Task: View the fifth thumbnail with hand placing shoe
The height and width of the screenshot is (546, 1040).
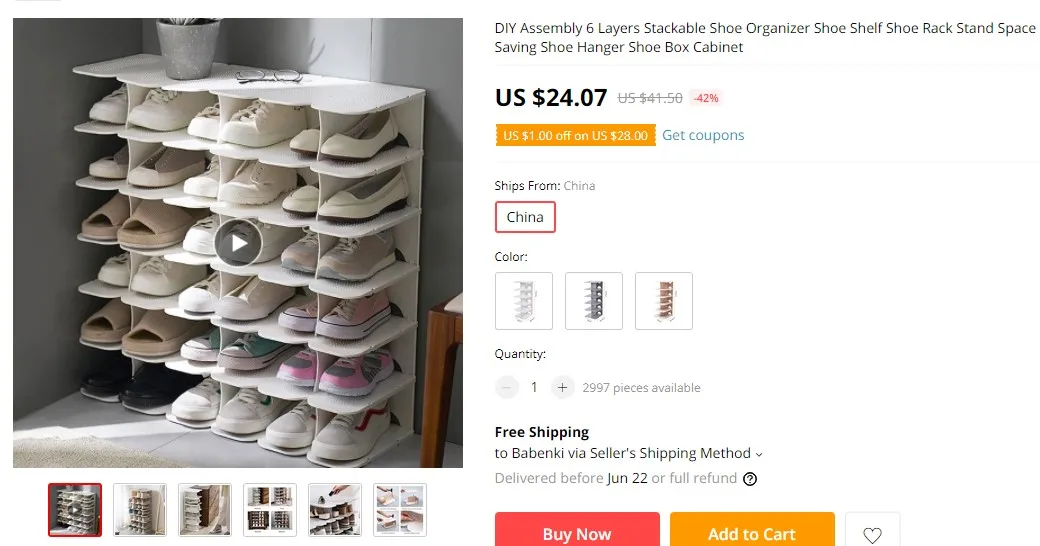Action: pos(335,510)
